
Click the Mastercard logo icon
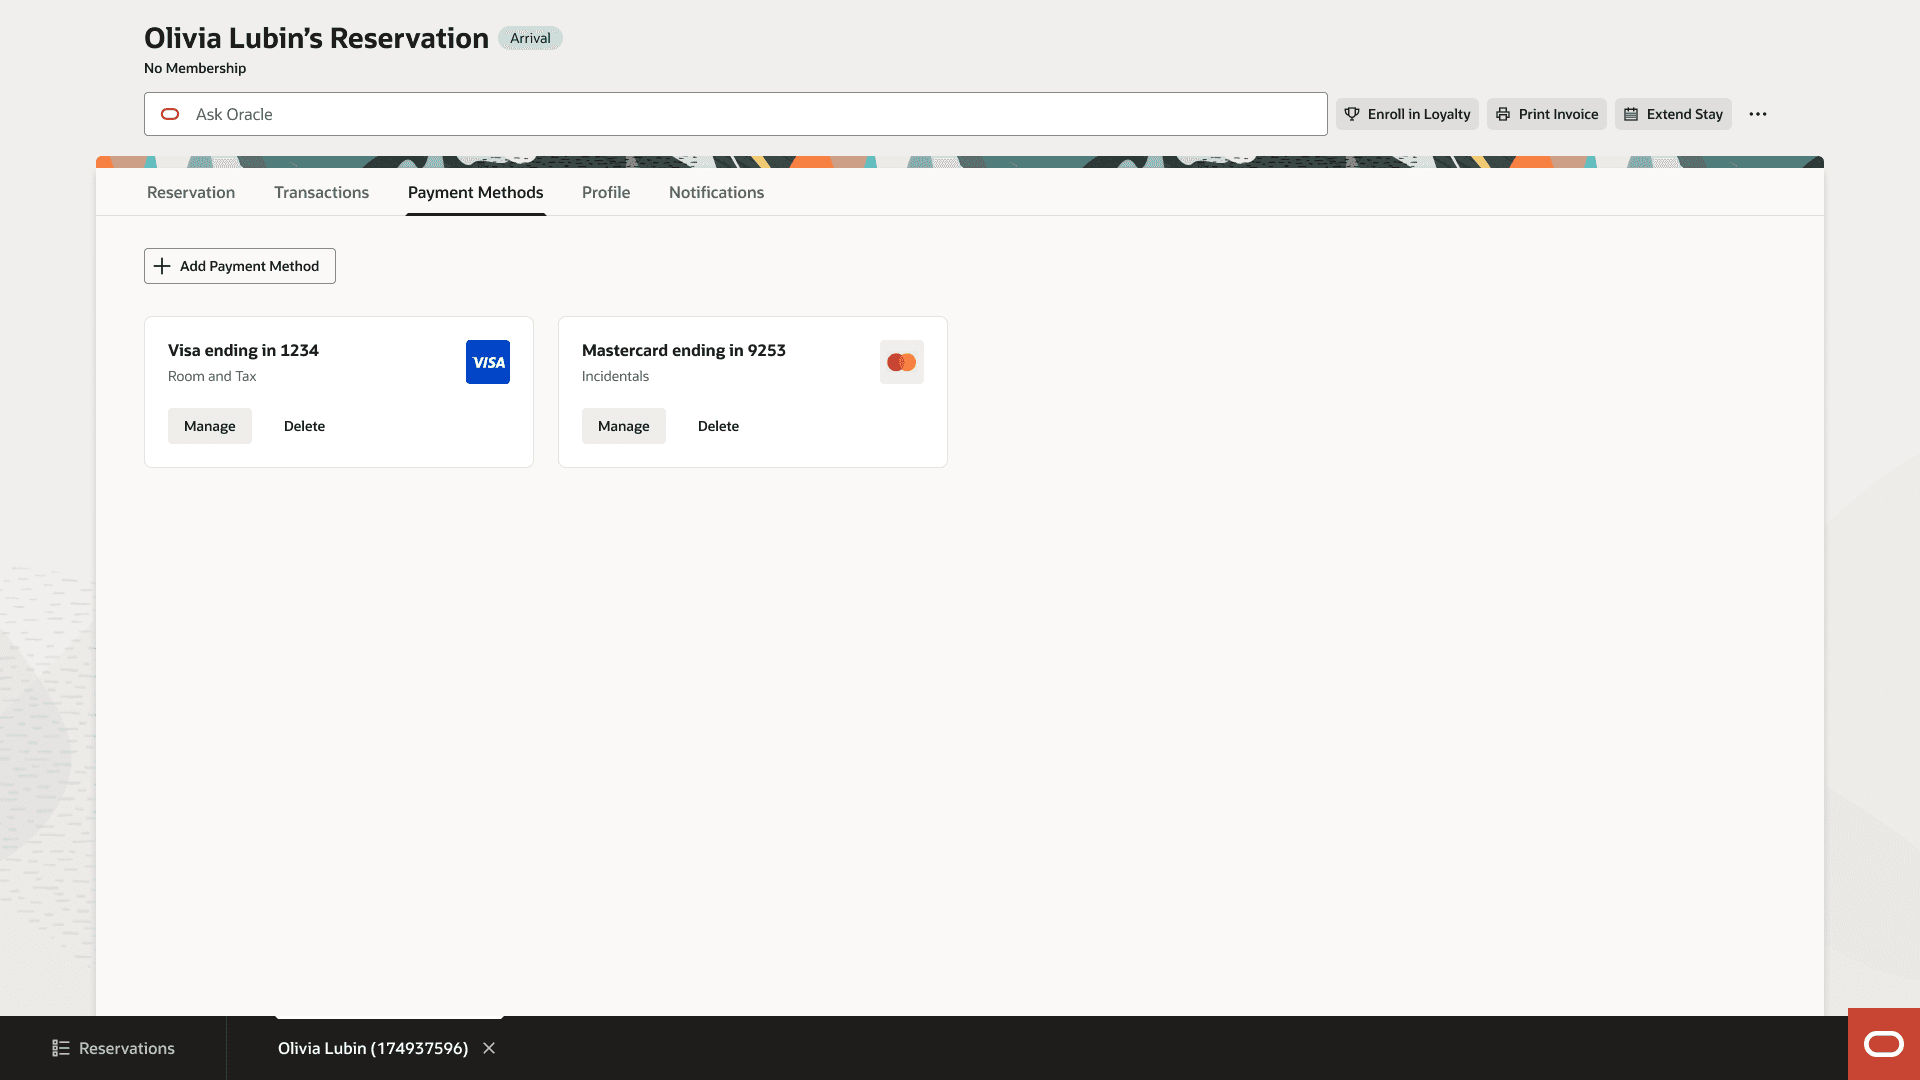click(x=901, y=362)
